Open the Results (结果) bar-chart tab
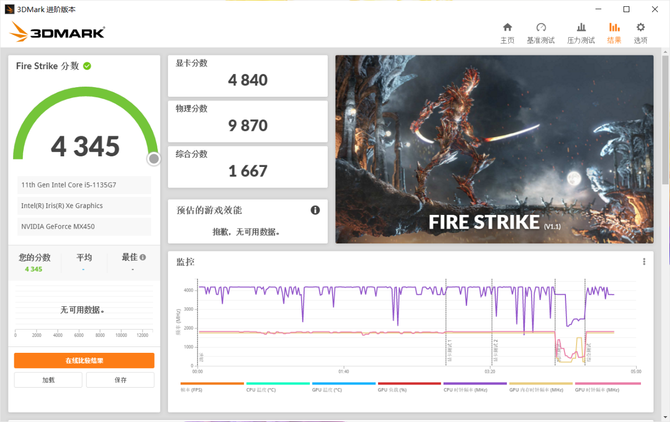 pos(614,33)
